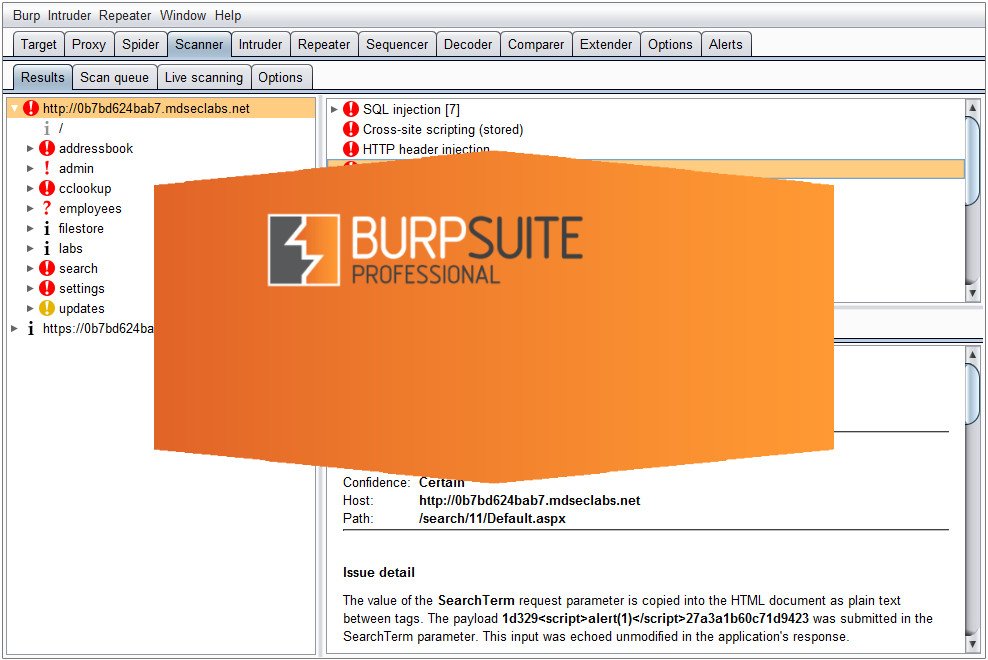Click the red exclamation beside admin
988x660 pixels.
pyautogui.click(x=47, y=168)
